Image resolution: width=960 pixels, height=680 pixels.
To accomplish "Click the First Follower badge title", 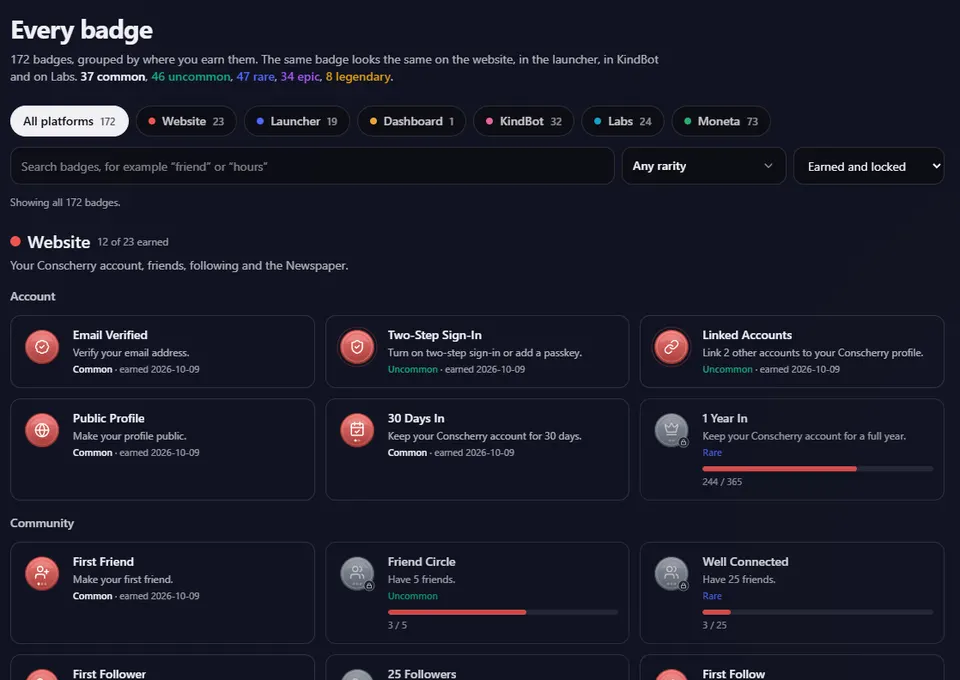I will (109, 674).
